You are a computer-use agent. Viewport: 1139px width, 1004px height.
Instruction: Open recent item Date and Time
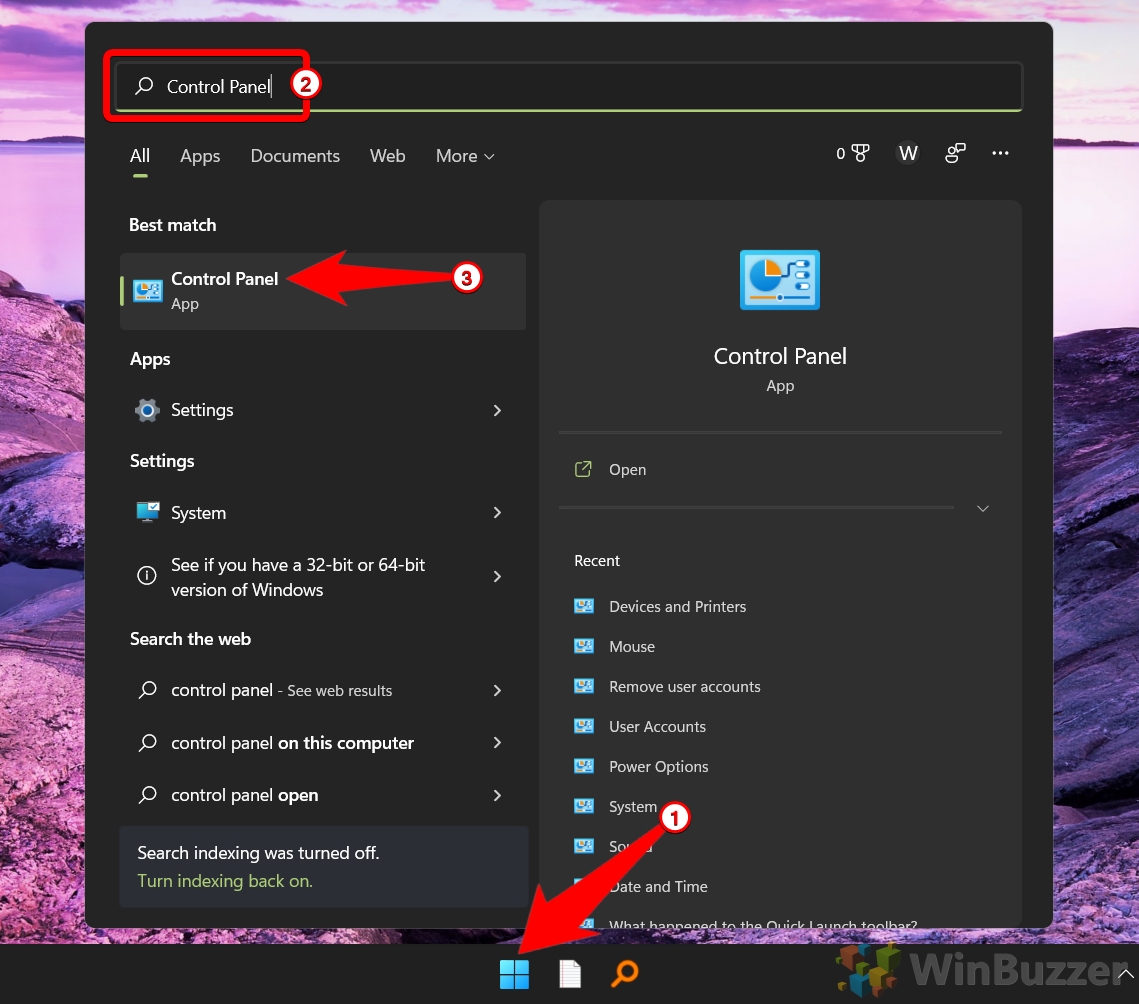click(x=658, y=886)
